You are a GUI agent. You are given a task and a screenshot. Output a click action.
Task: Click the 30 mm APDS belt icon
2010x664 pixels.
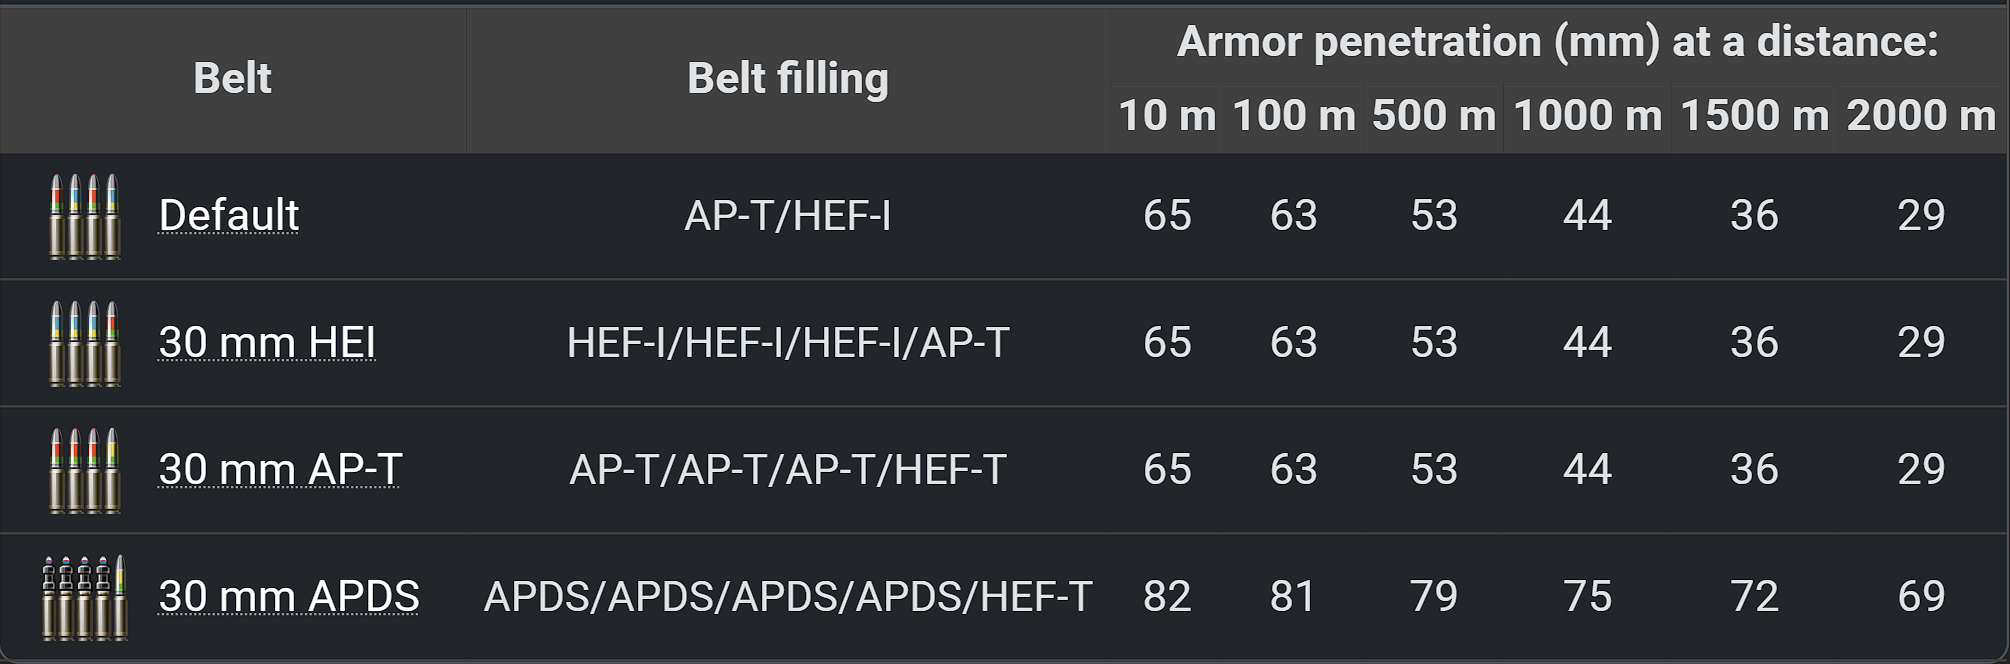[85, 597]
